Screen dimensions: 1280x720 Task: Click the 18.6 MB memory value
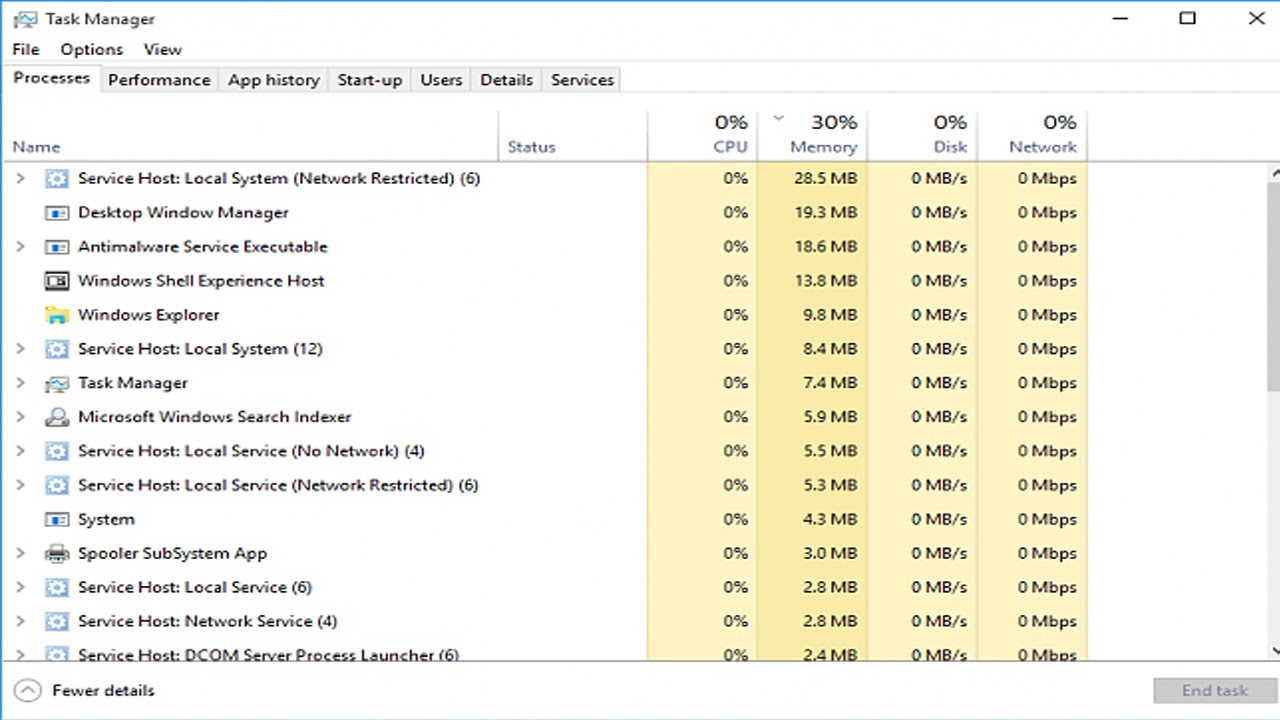[825, 247]
